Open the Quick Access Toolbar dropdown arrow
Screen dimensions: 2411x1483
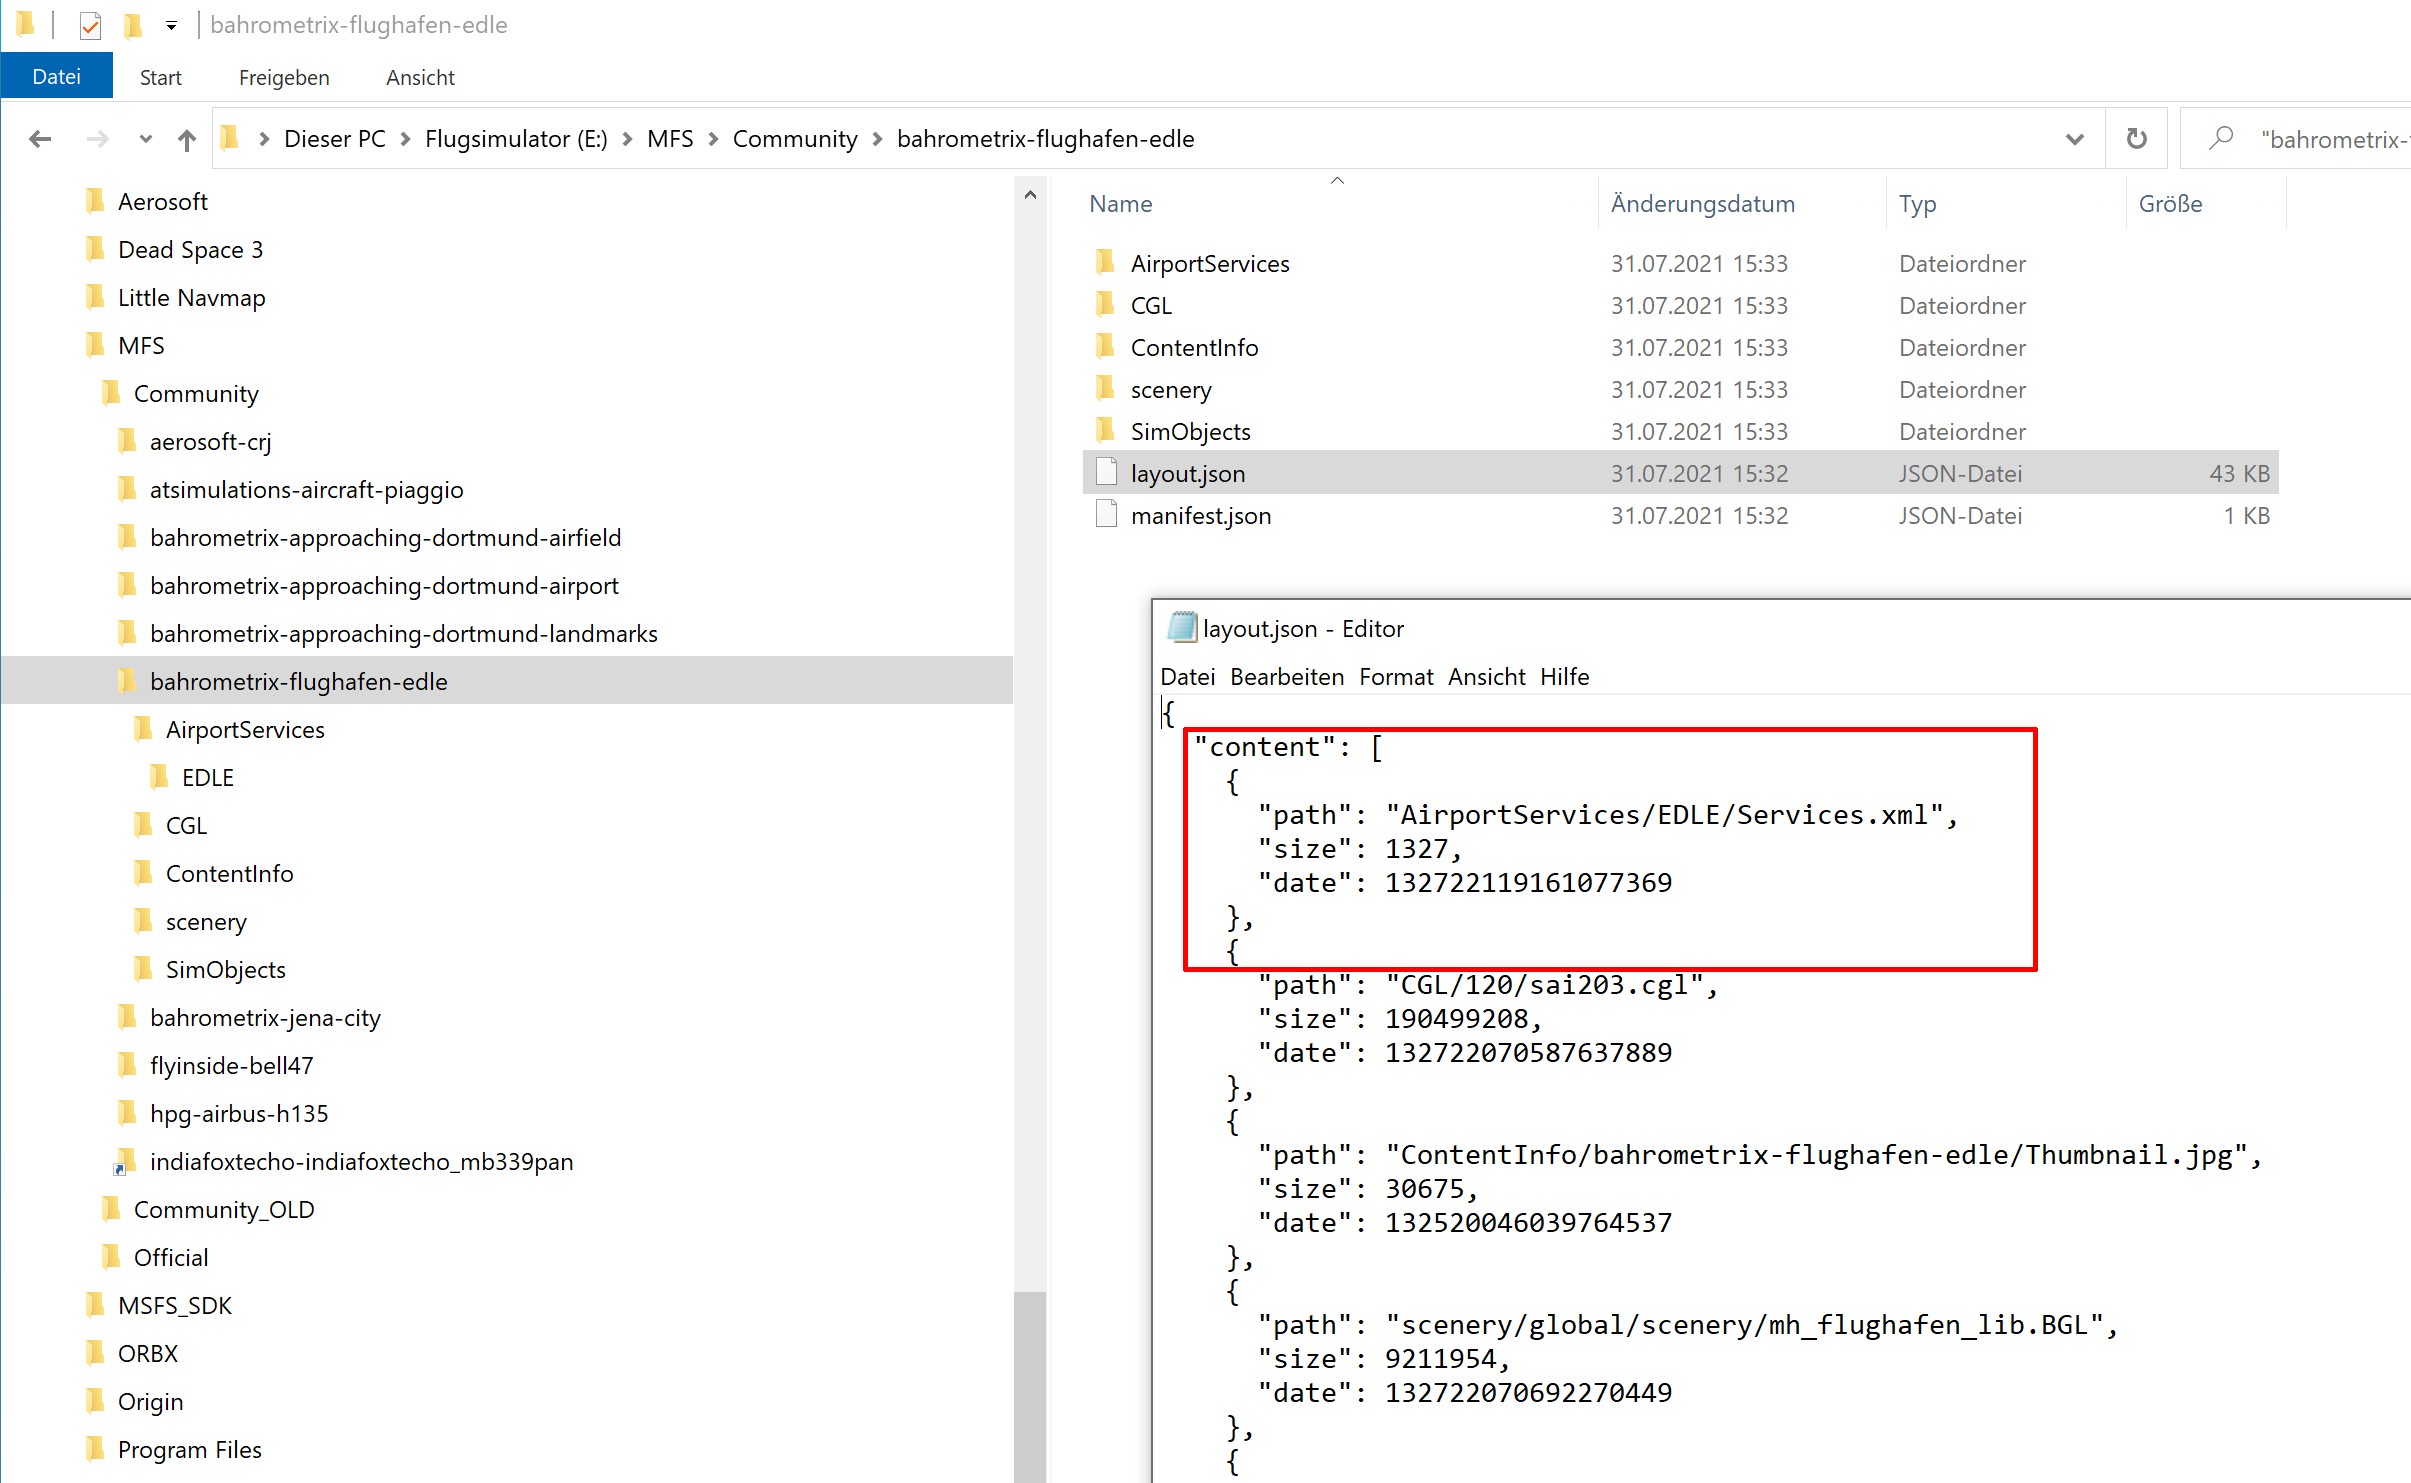pos(171,25)
